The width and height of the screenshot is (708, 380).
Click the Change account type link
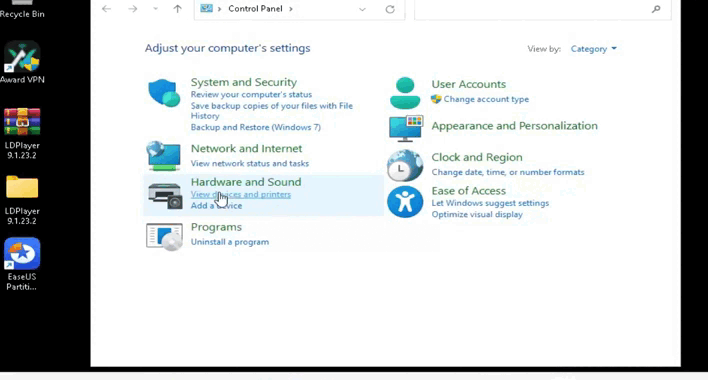(x=486, y=99)
